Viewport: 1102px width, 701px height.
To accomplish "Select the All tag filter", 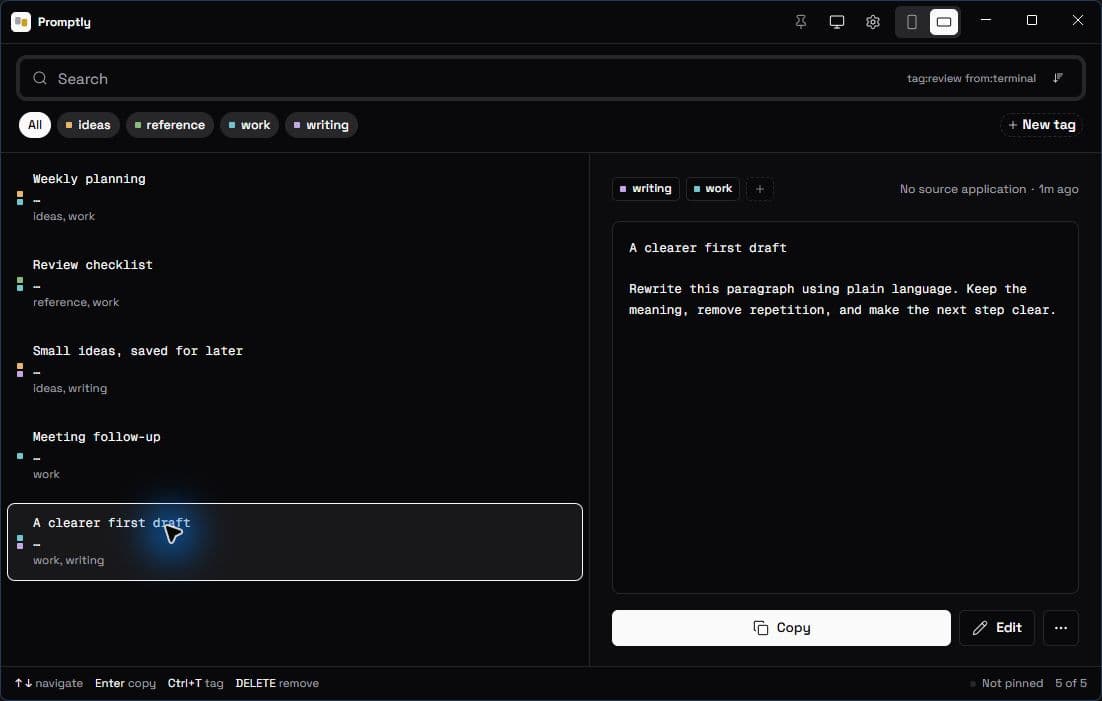I will tap(34, 124).
